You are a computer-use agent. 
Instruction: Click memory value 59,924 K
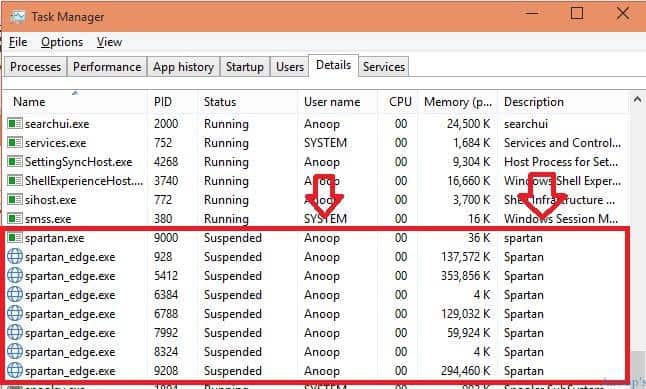pos(468,333)
